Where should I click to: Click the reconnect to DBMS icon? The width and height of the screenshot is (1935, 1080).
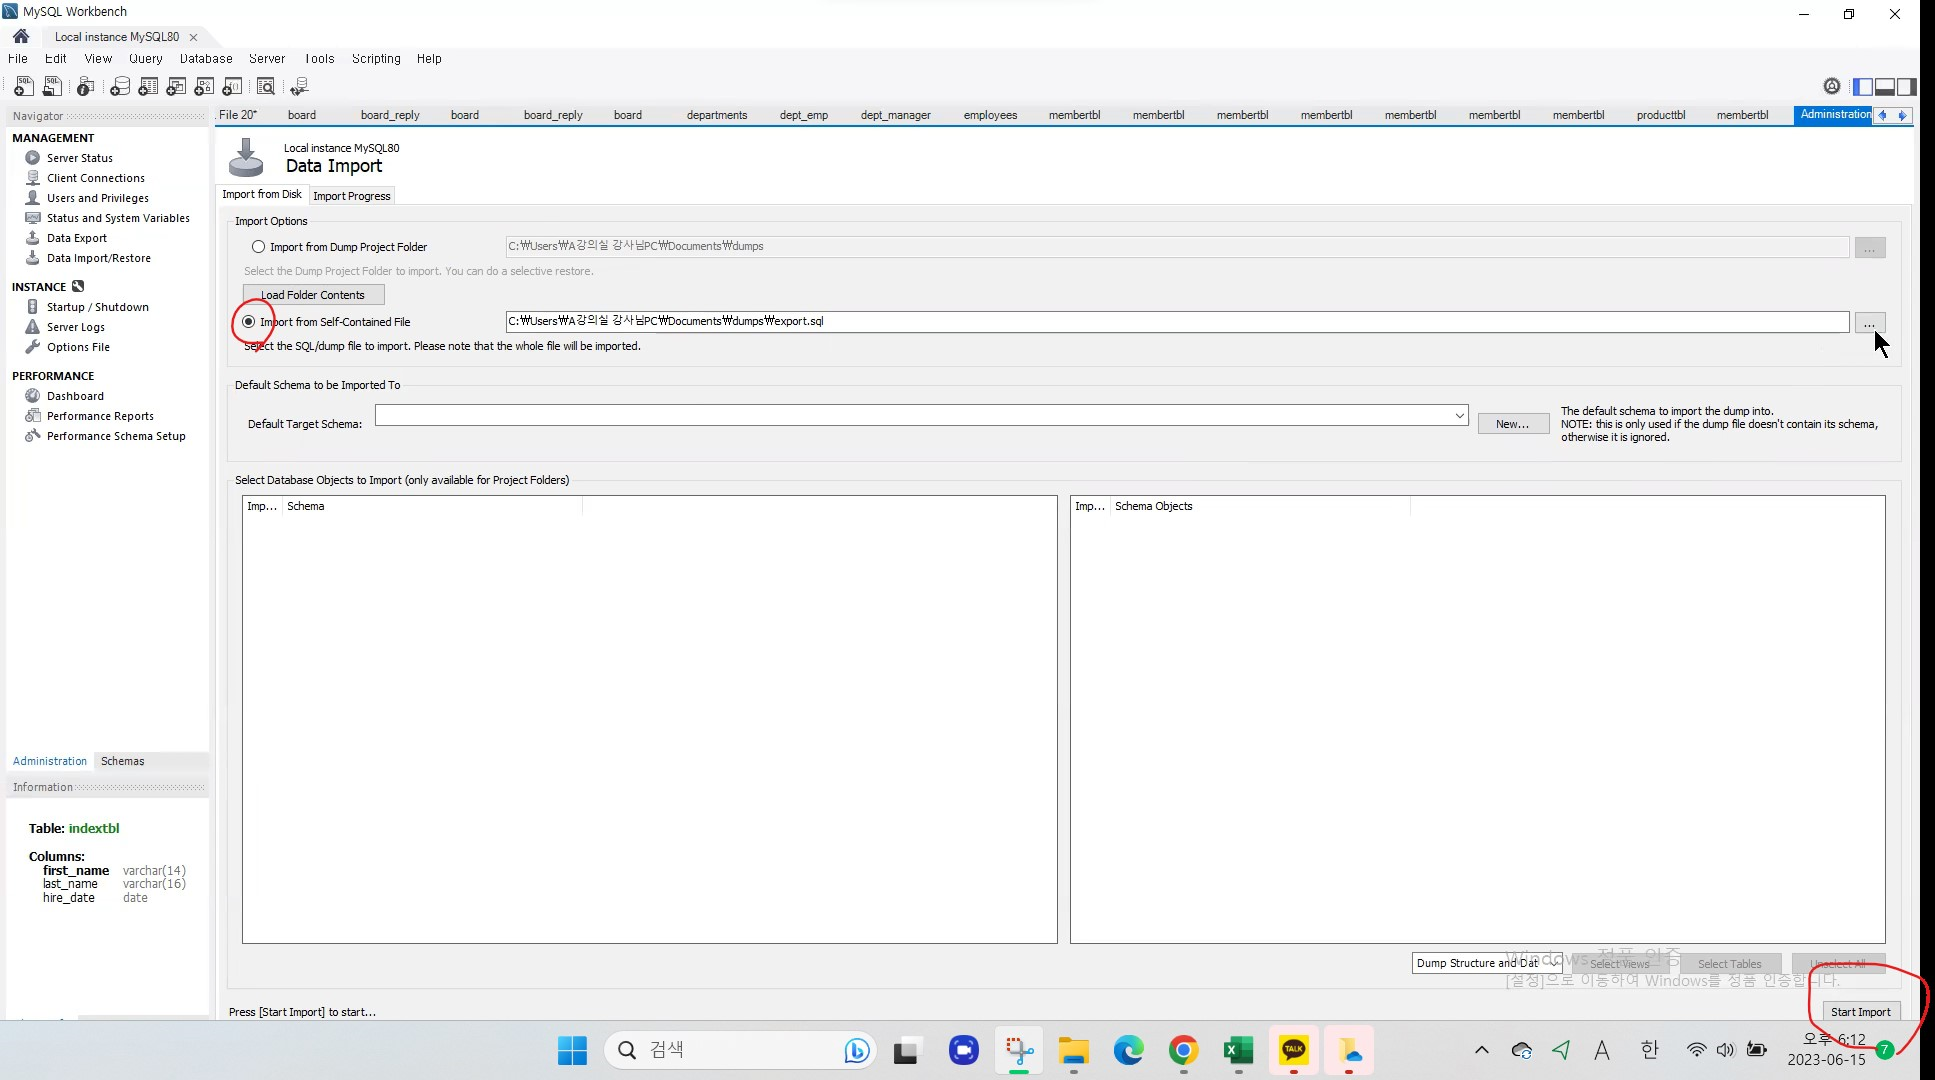click(x=298, y=87)
